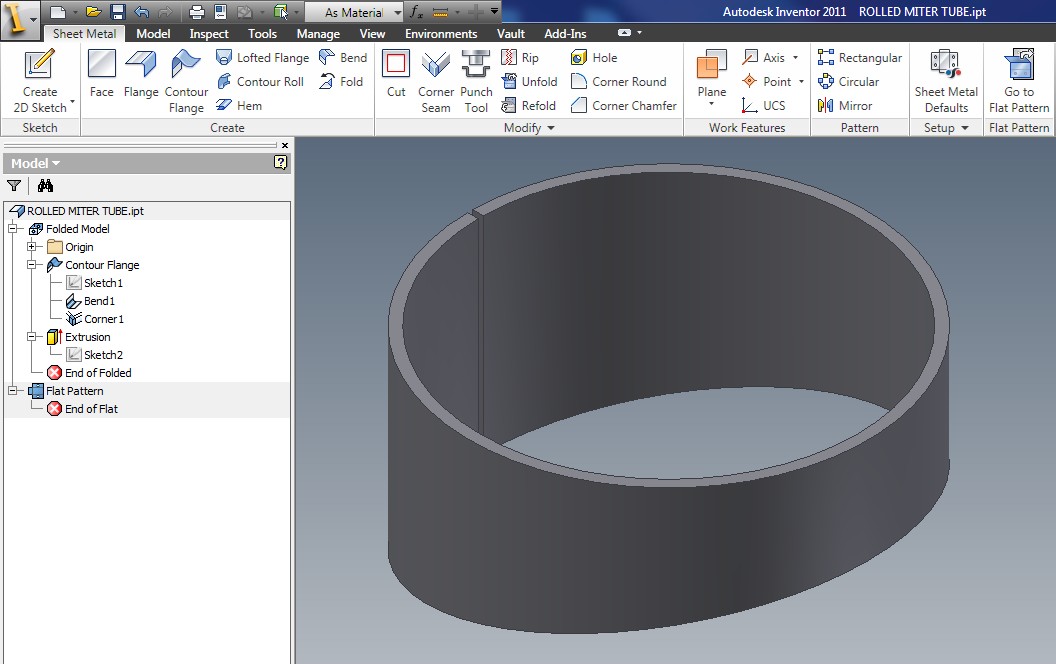Select the Face tool
1056x664 pixels.
pyautogui.click(x=101, y=75)
